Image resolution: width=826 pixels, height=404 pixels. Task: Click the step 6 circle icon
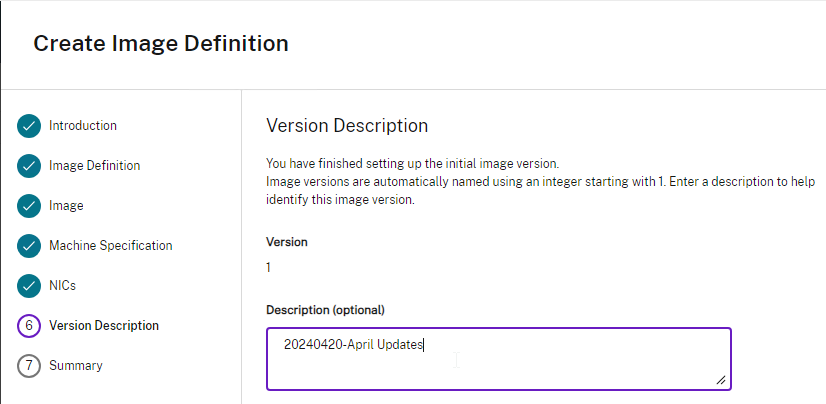(29, 326)
